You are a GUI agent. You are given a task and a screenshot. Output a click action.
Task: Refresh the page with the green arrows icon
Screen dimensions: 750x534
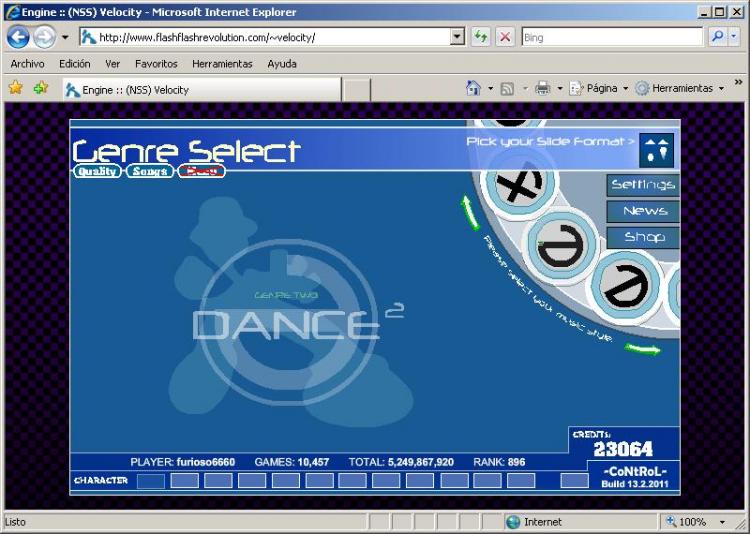pos(481,37)
